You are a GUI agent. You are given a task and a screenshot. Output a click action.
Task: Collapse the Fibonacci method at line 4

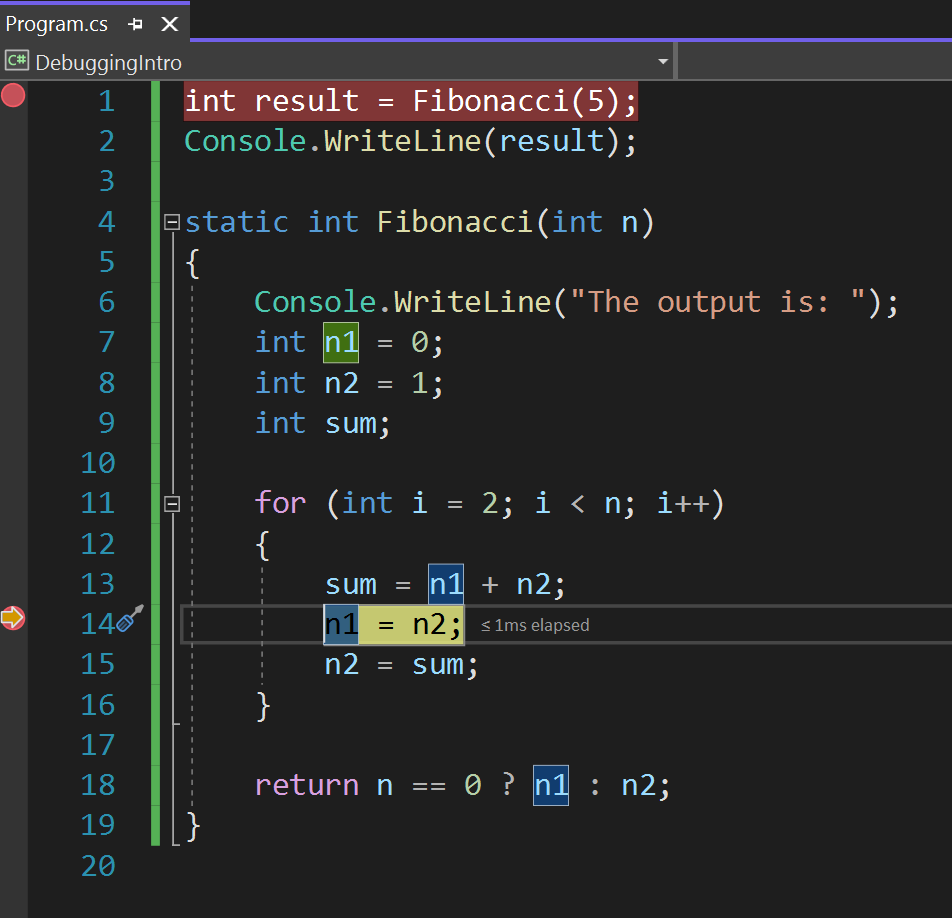tap(172, 222)
